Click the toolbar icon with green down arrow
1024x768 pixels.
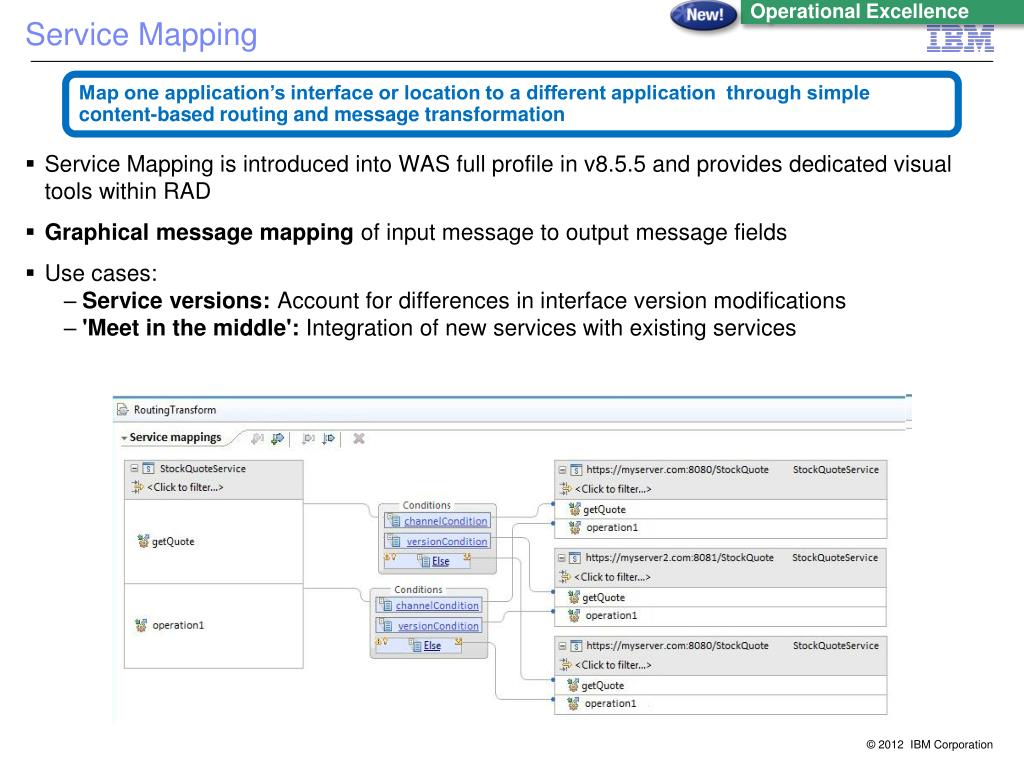[x=278, y=438]
